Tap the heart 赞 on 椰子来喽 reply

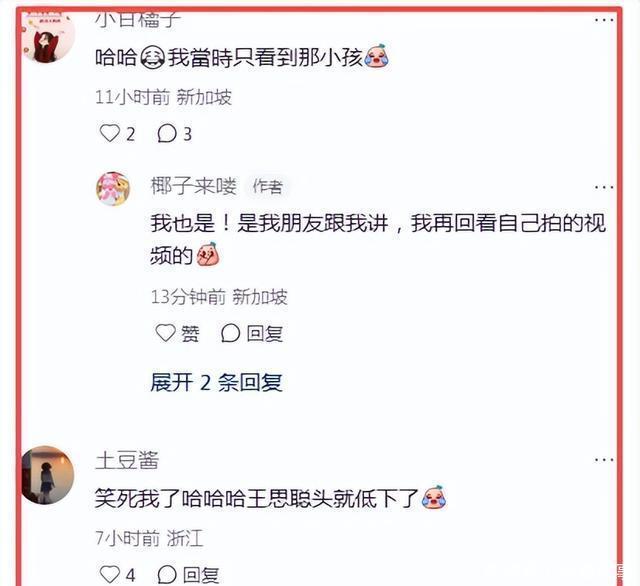tap(165, 333)
